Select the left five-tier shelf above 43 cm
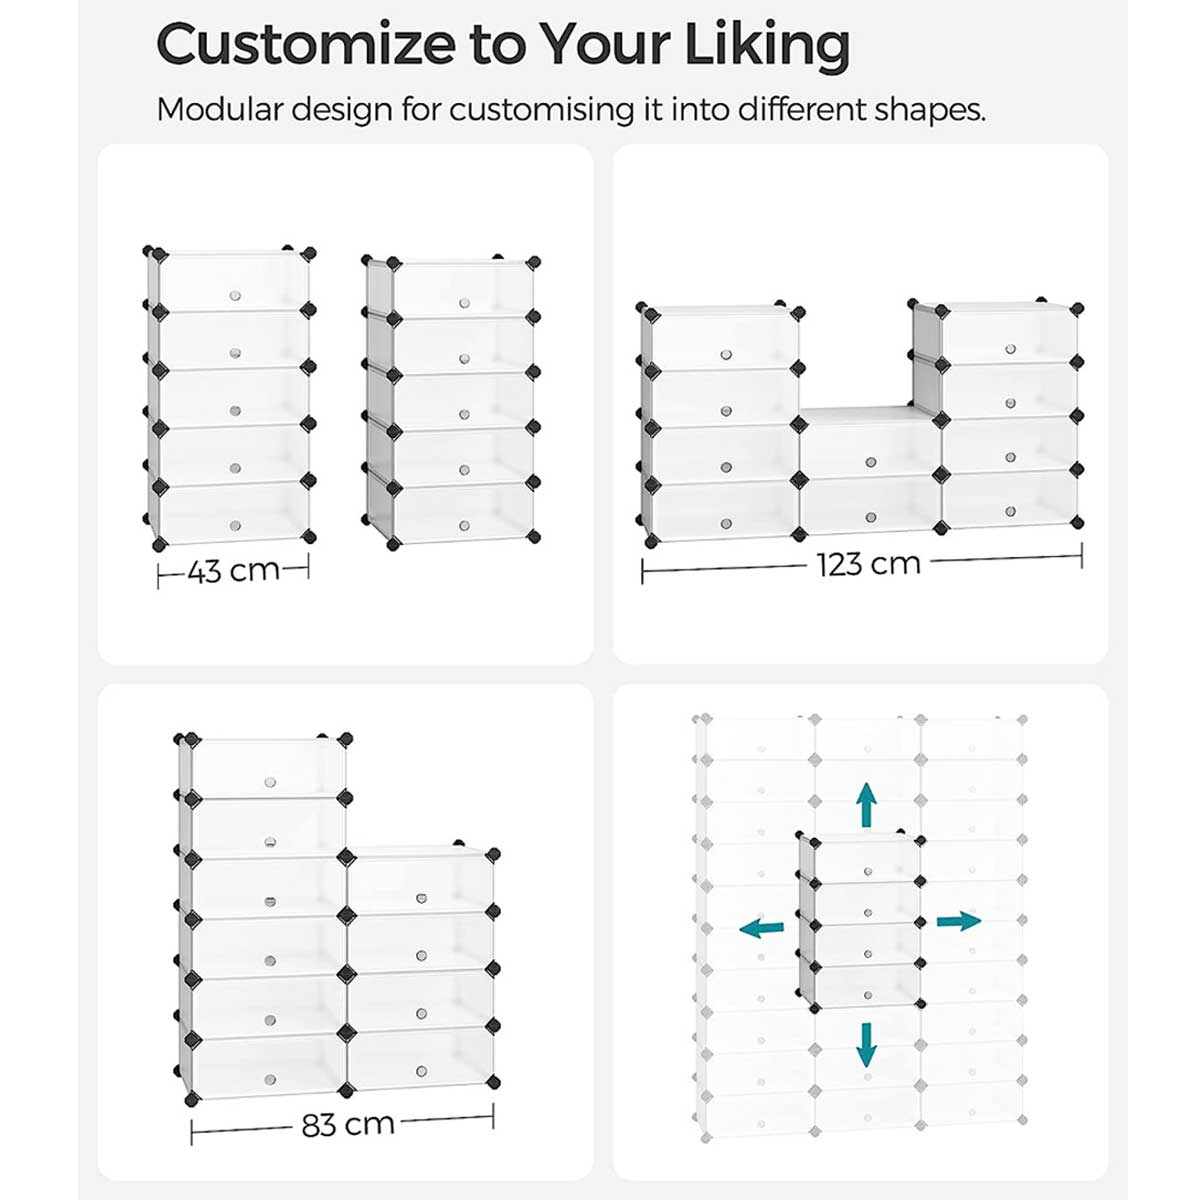1200x1200 pixels. point(229,400)
